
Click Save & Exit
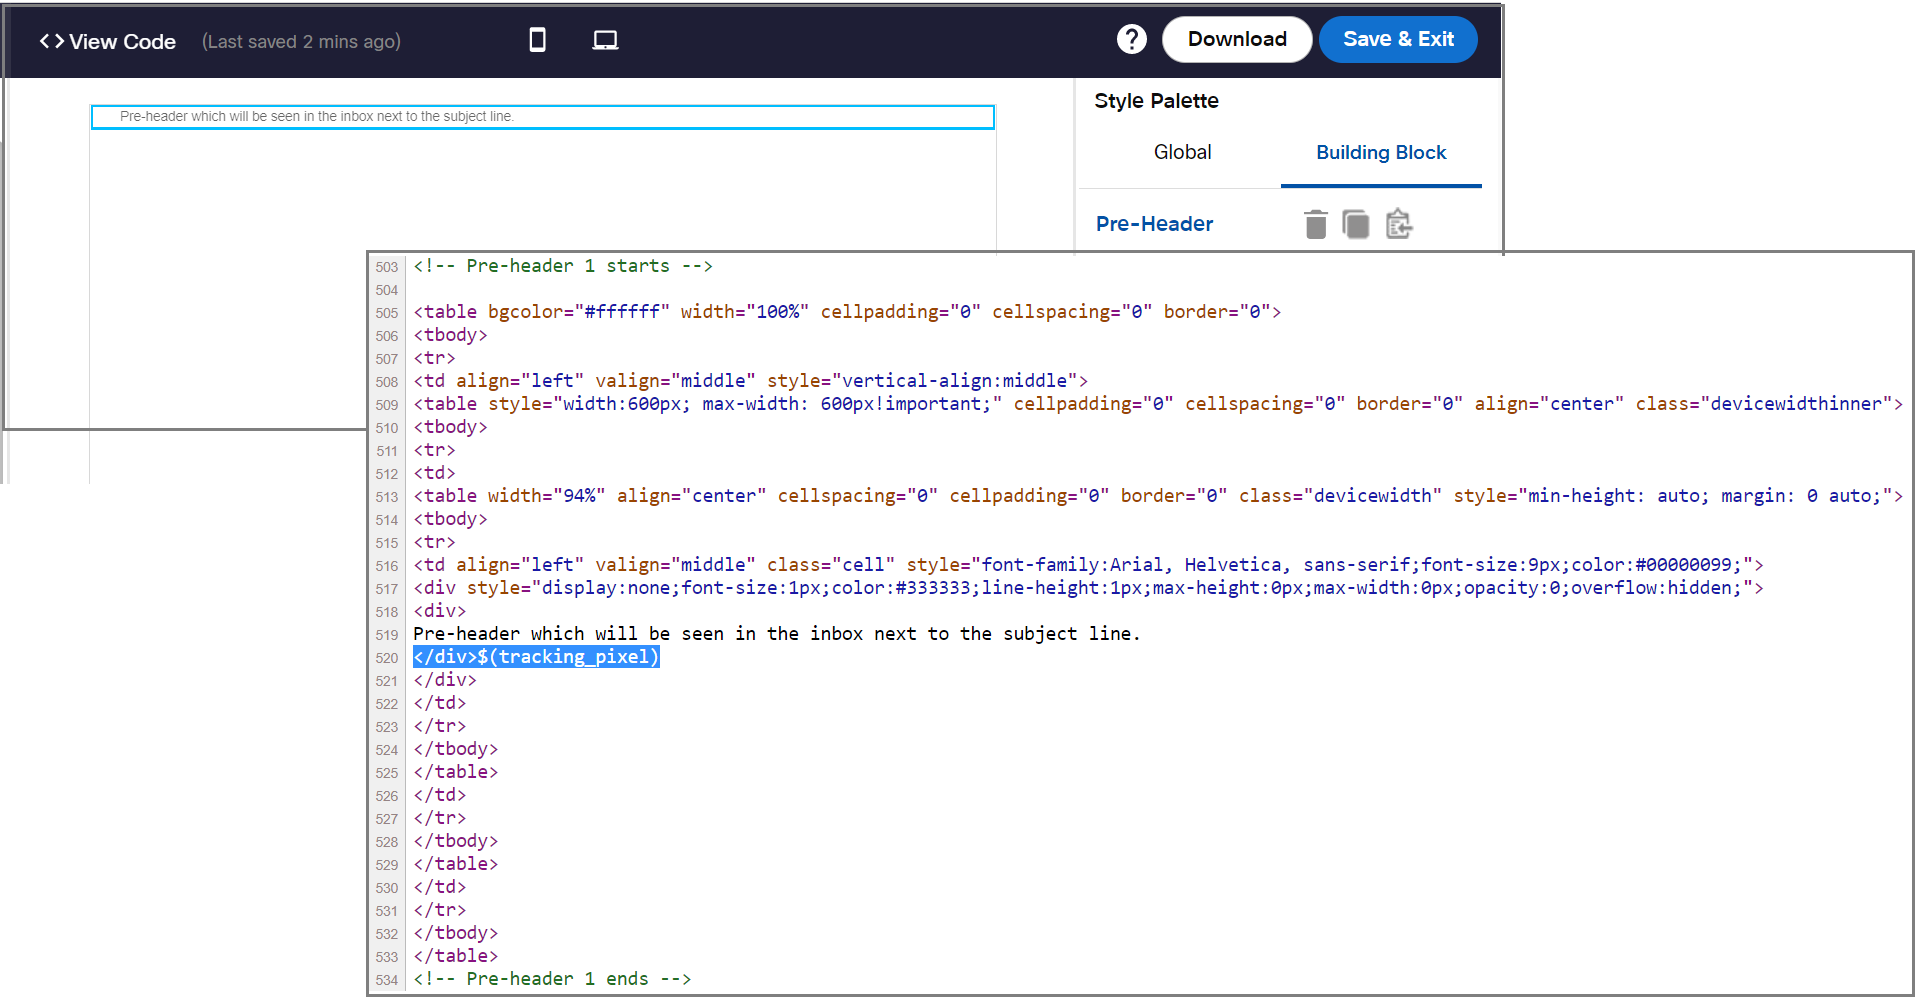[1398, 39]
